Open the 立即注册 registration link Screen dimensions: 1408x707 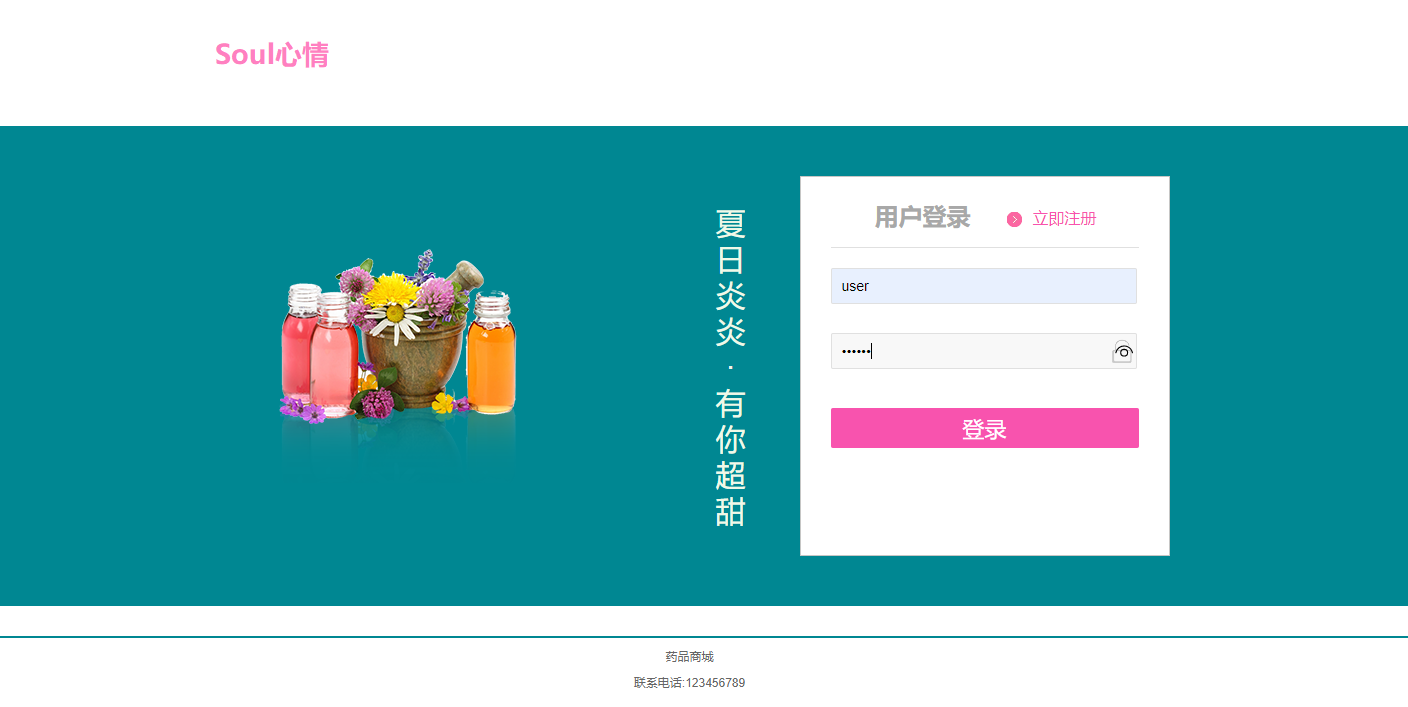tap(1063, 218)
